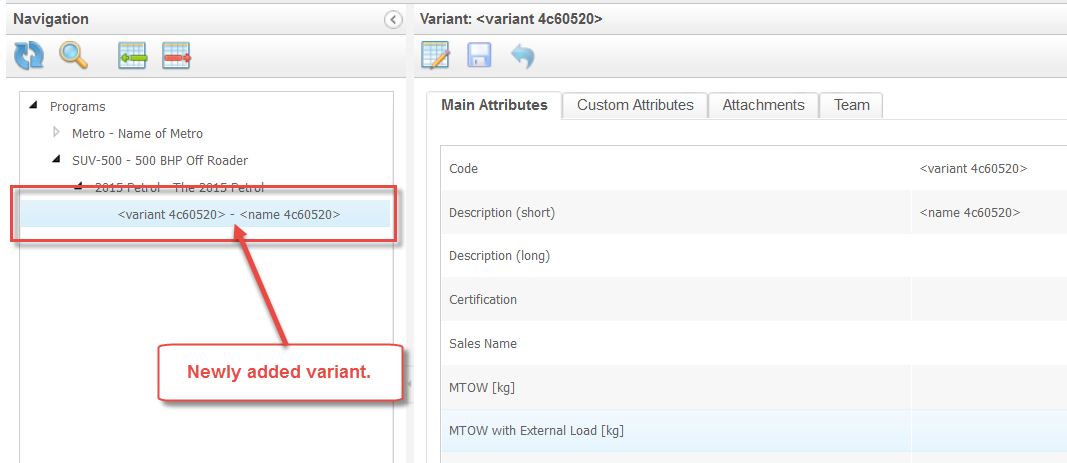Screen dimensions: 1067x463
Task: Switch to the Main Attributes tab
Action: pos(494,105)
